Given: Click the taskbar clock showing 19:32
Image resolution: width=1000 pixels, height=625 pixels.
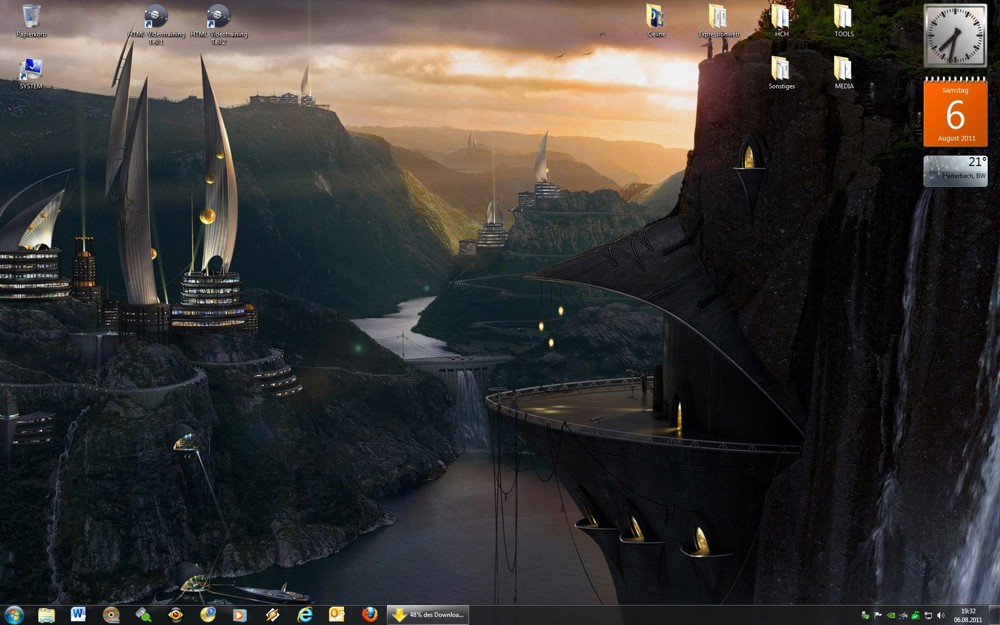Looking at the screenshot, I should point(968,615).
